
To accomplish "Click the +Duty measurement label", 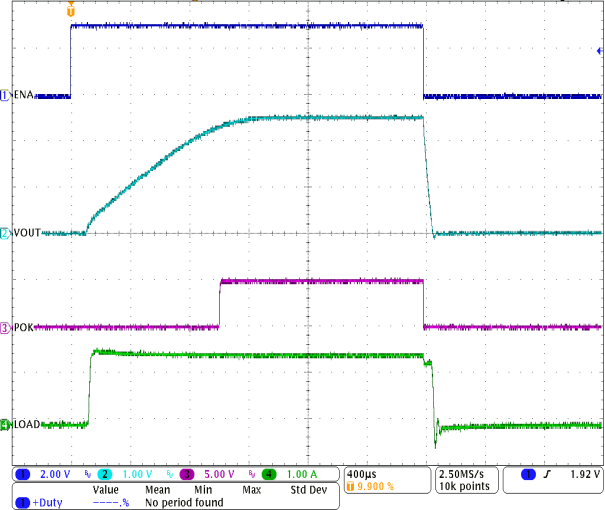I will coord(47,502).
